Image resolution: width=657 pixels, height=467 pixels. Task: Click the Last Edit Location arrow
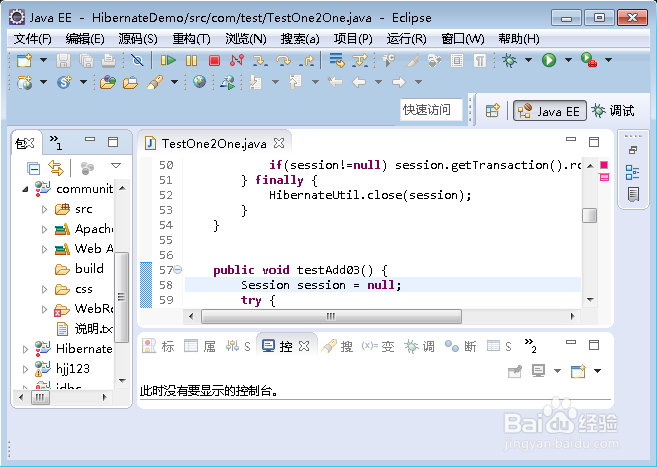tap(335, 82)
